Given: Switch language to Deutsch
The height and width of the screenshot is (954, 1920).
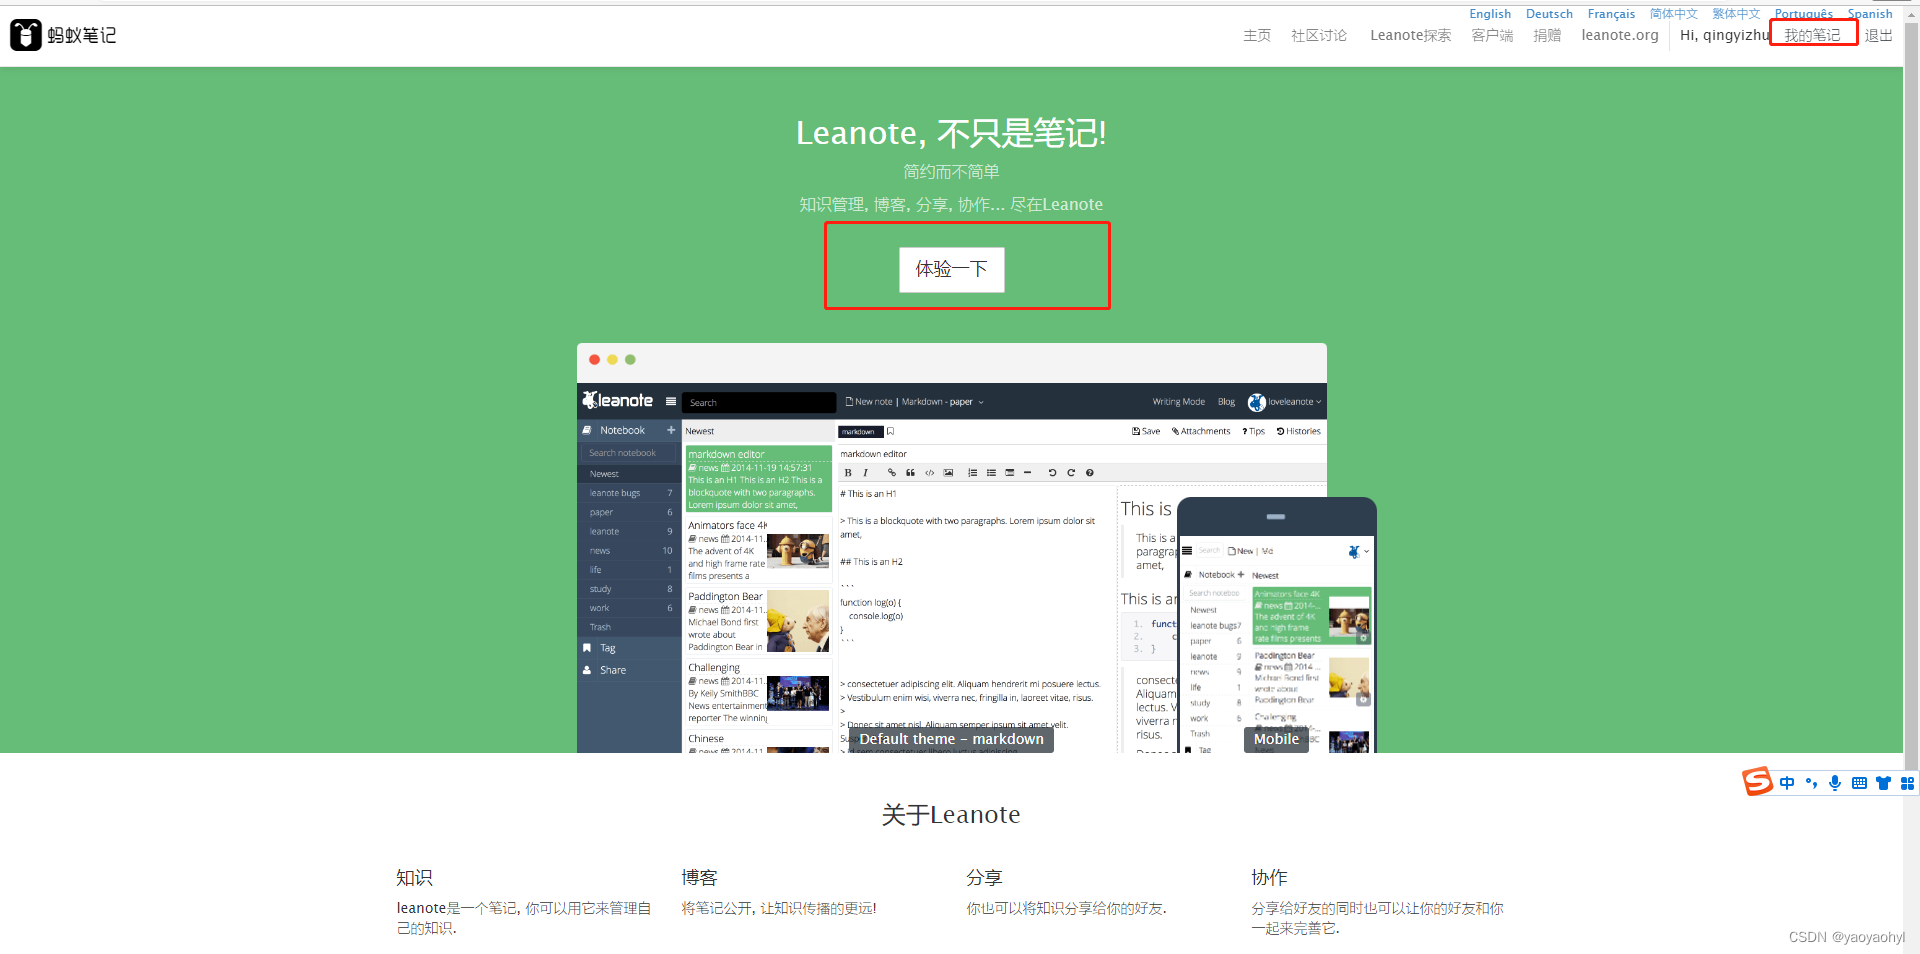Looking at the screenshot, I should [x=1549, y=14].
